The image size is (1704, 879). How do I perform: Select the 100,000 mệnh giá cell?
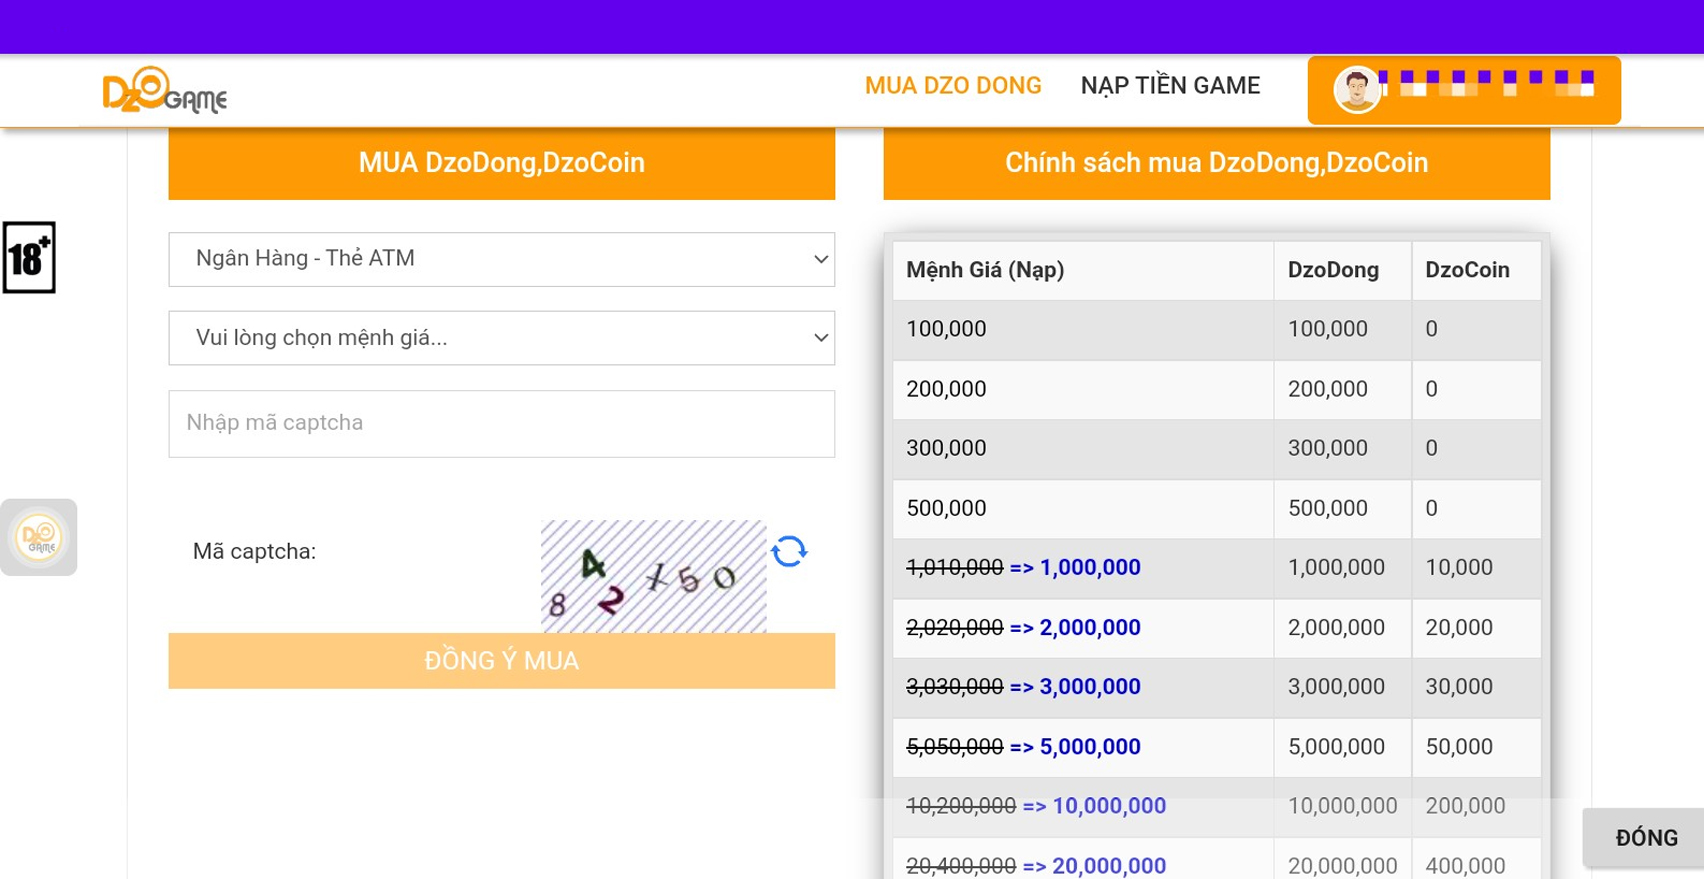click(x=1083, y=330)
